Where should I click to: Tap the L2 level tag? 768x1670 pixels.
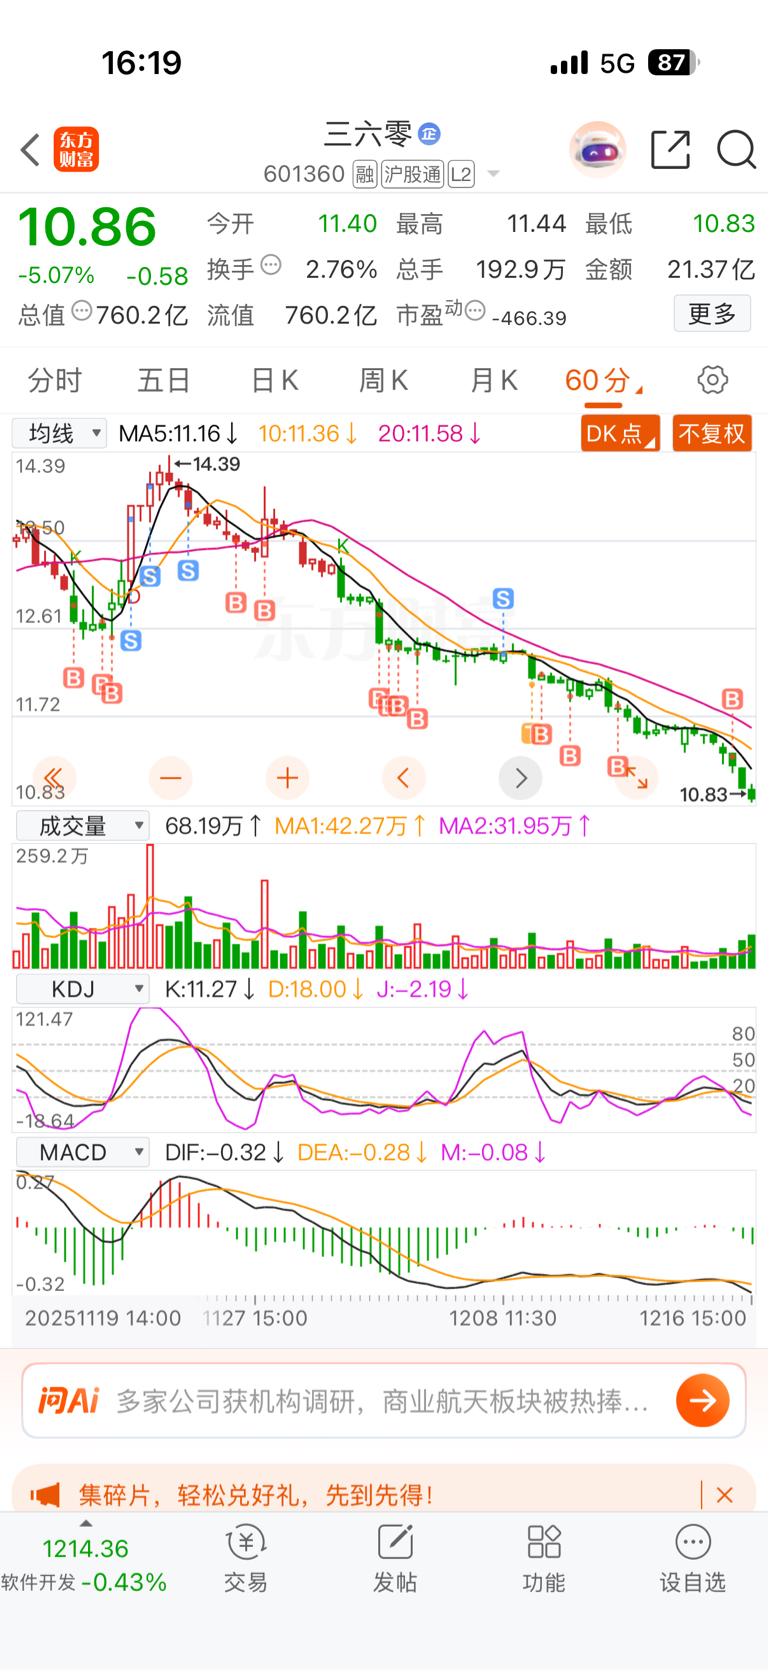click(461, 175)
